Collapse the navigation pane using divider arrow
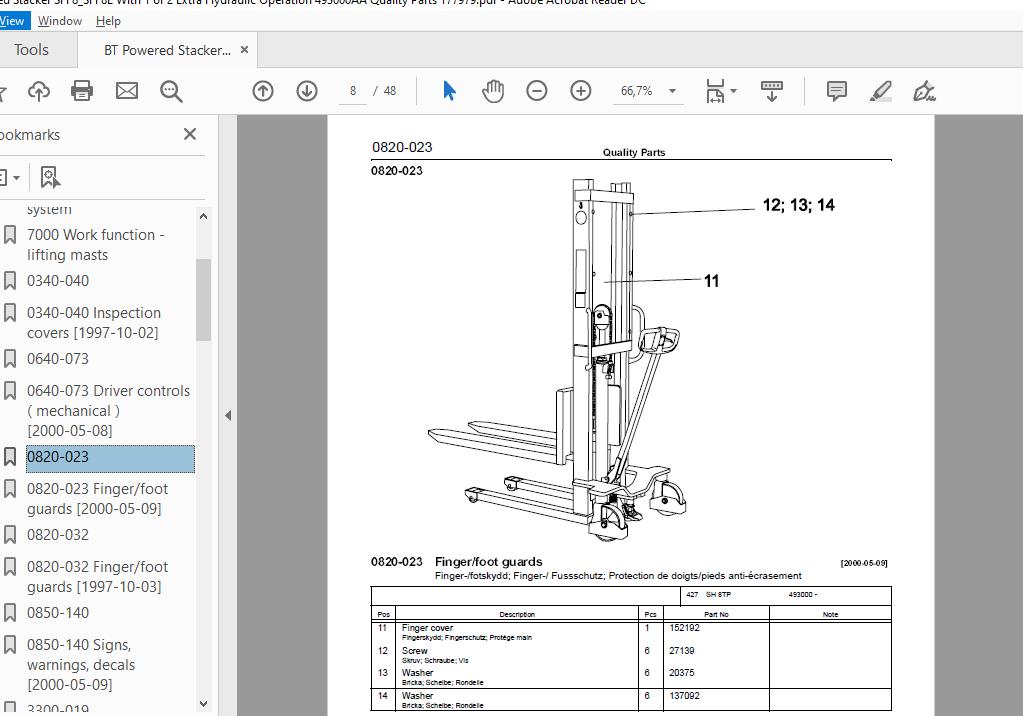 click(228, 415)
